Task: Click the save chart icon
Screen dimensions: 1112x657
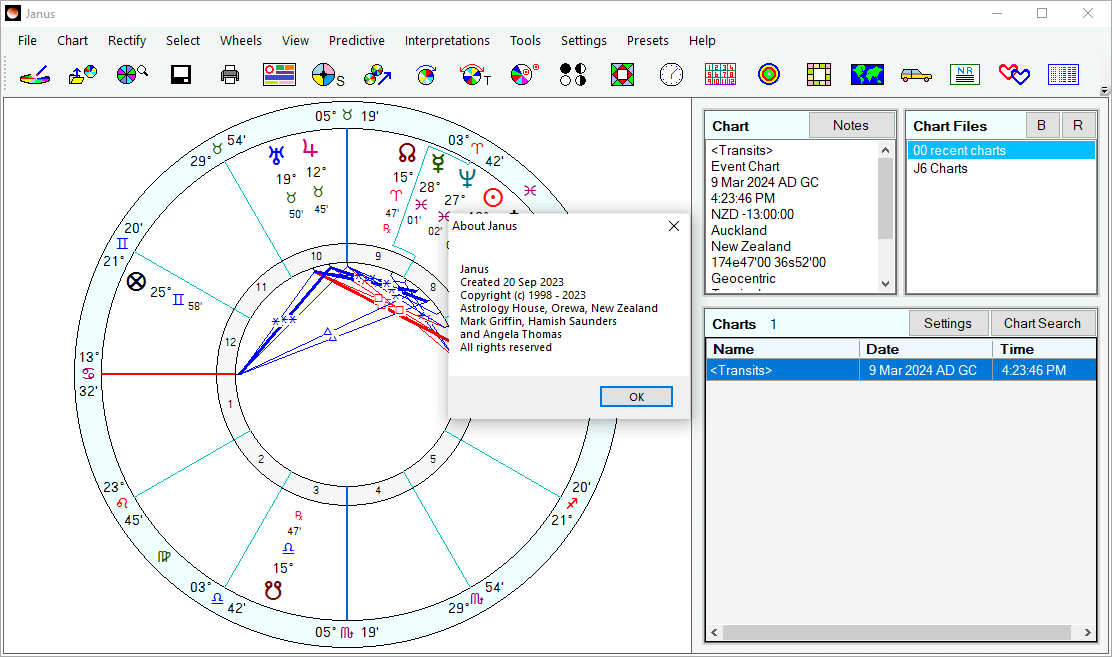Action: pyautogui.click(x=180, y=74)
